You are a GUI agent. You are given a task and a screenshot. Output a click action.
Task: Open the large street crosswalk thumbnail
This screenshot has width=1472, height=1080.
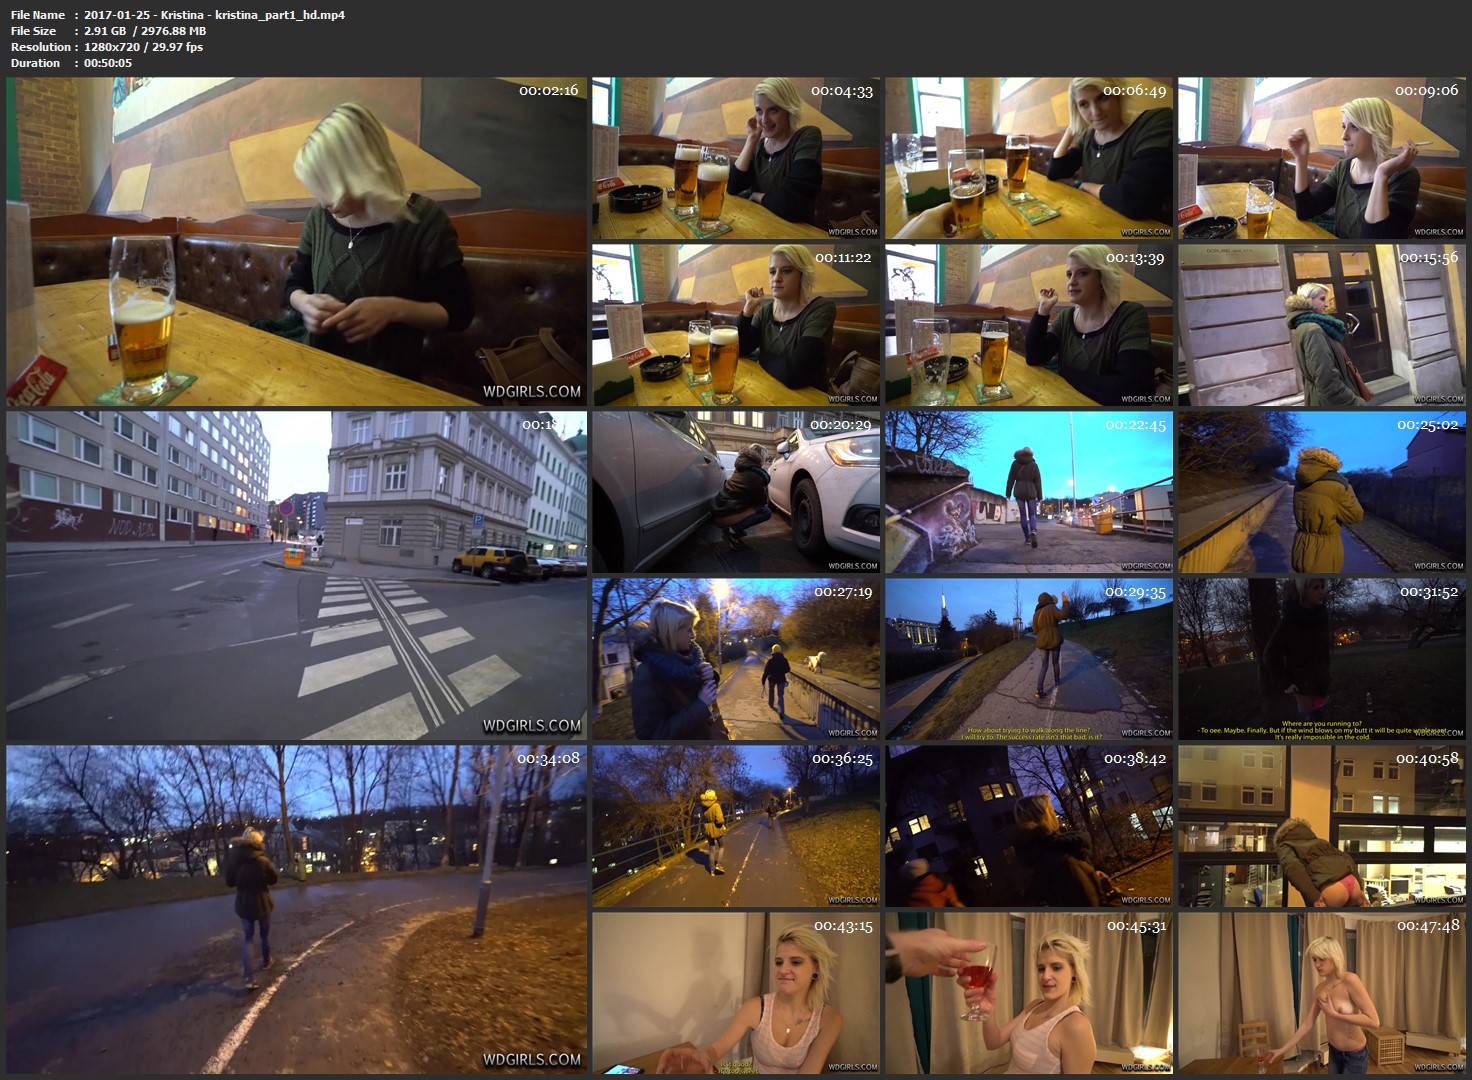click(296, 575)
